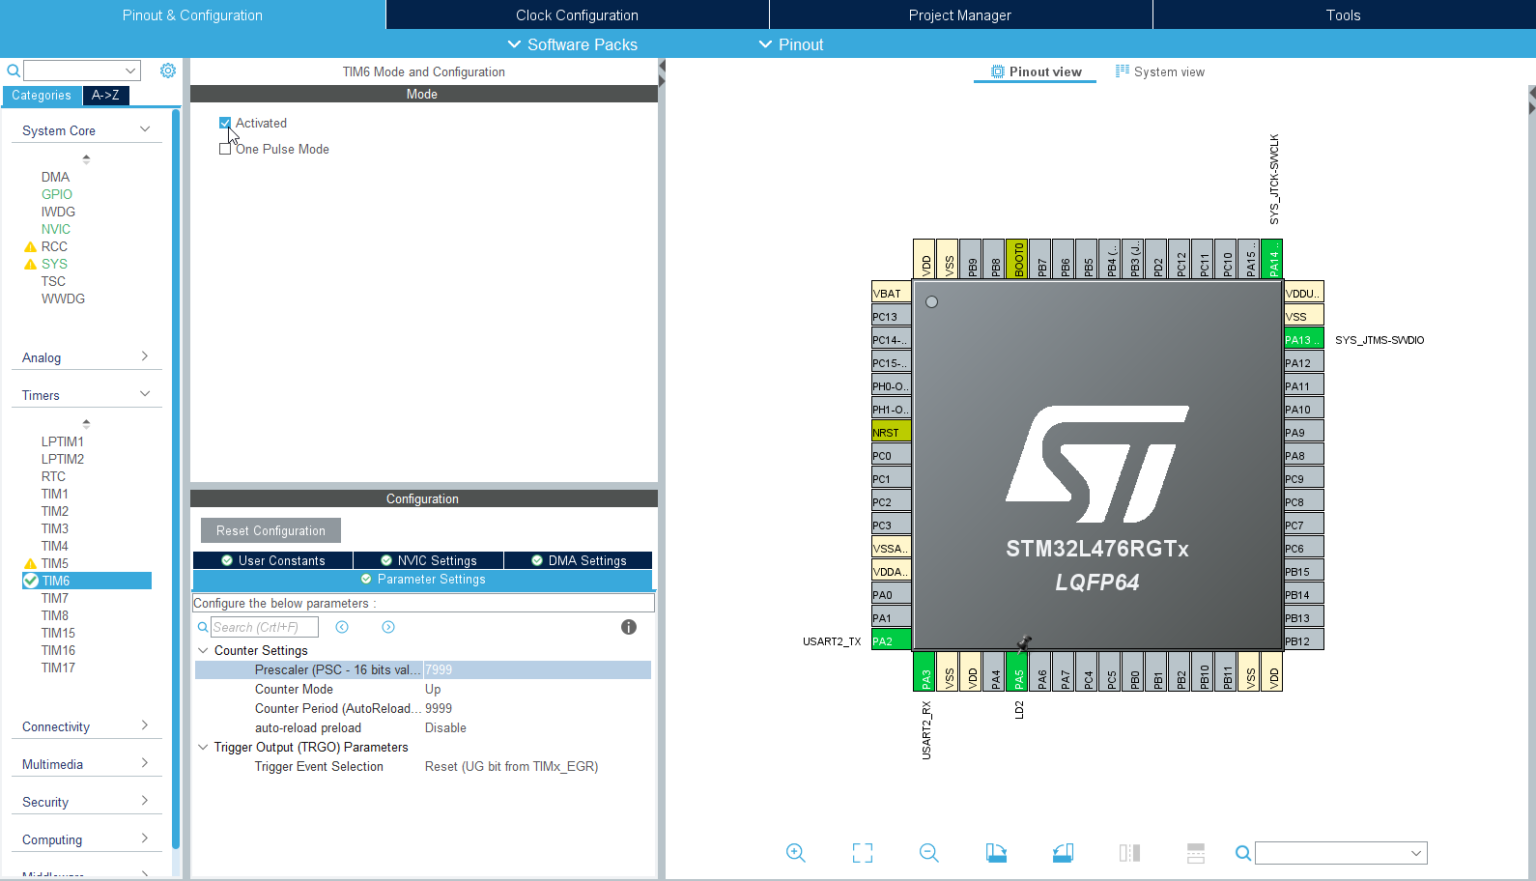Viewport: 1536px width, 881px height.
Task: Switch to the Clock Configuration tab
Action: pos(577,14)
